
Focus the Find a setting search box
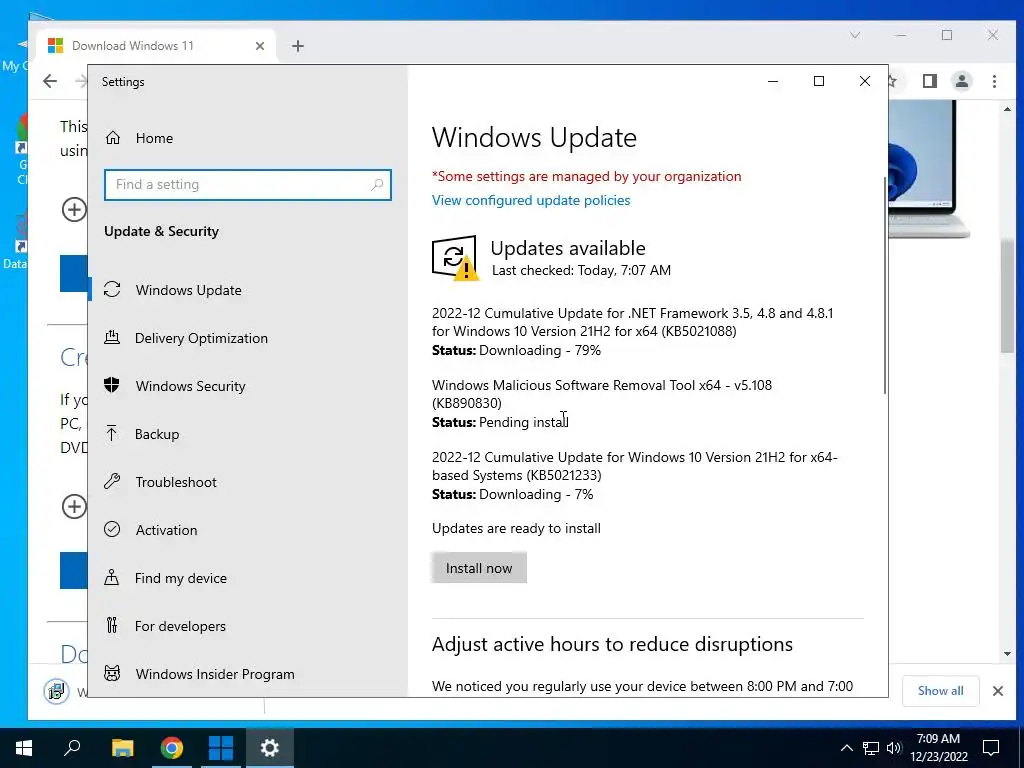(x=248, y=185)
